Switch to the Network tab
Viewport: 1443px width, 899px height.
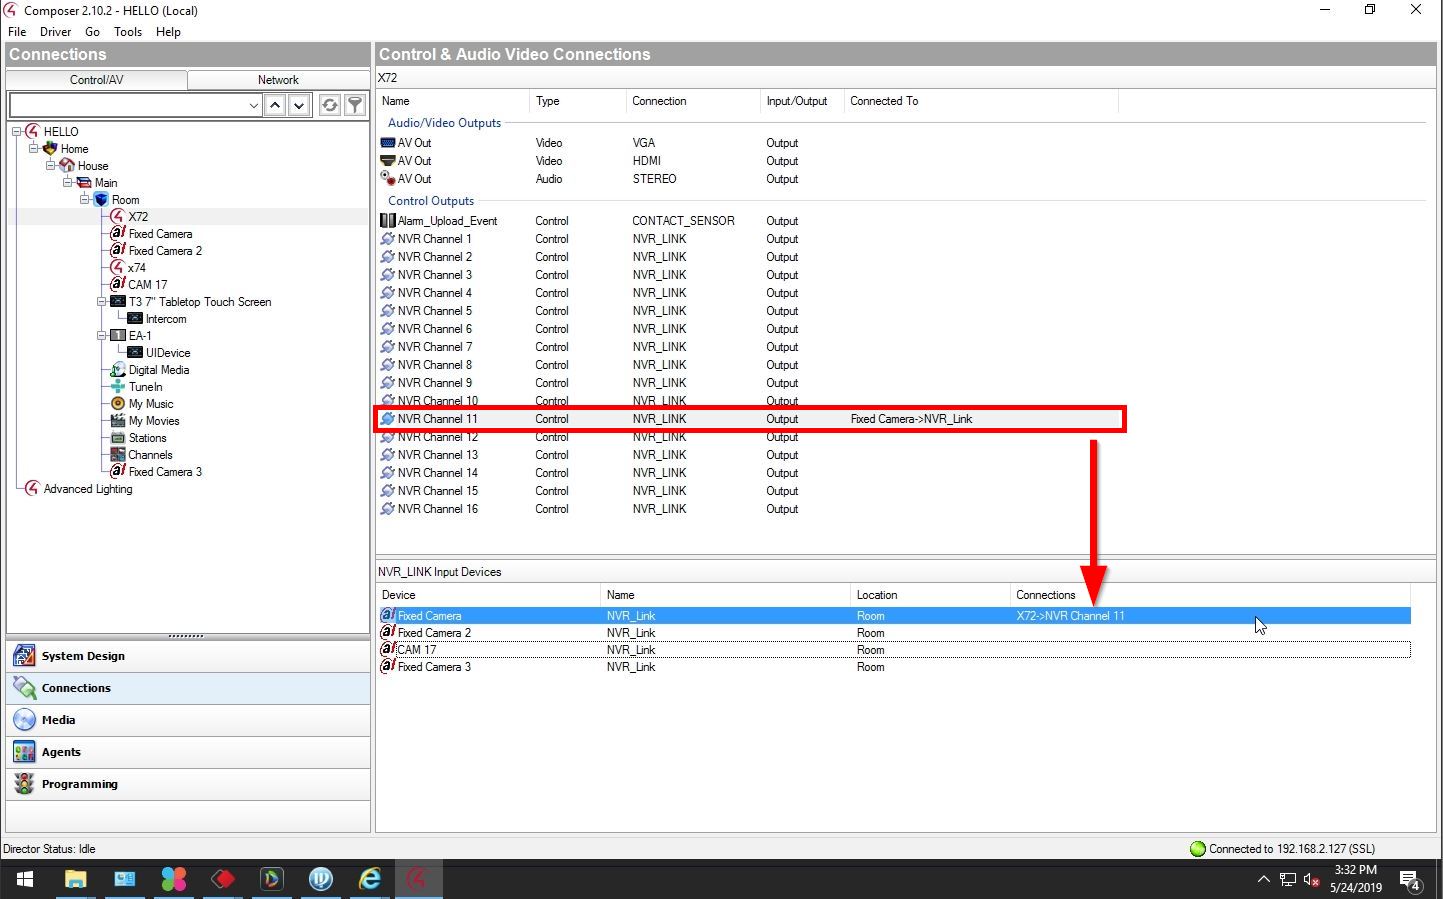[278, 80]
